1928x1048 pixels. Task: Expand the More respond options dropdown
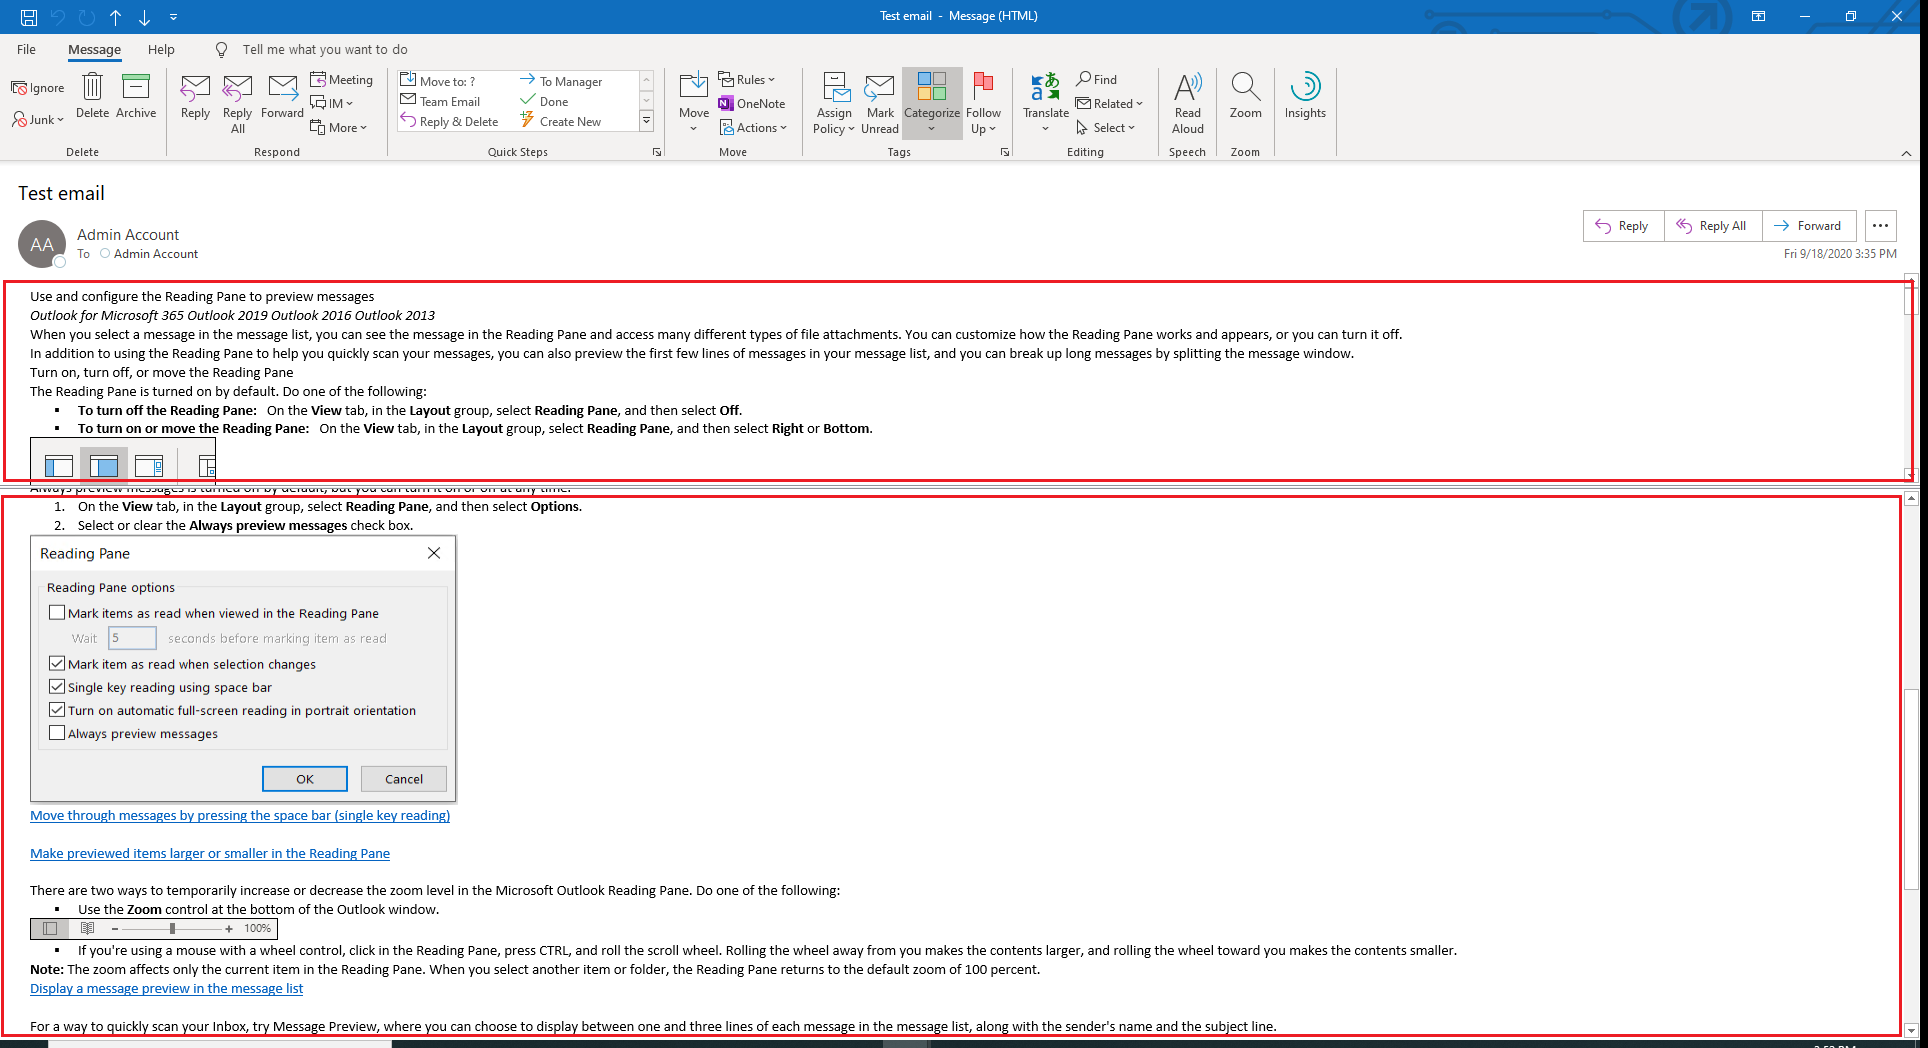pyautogui.click(x=339, y=127)
